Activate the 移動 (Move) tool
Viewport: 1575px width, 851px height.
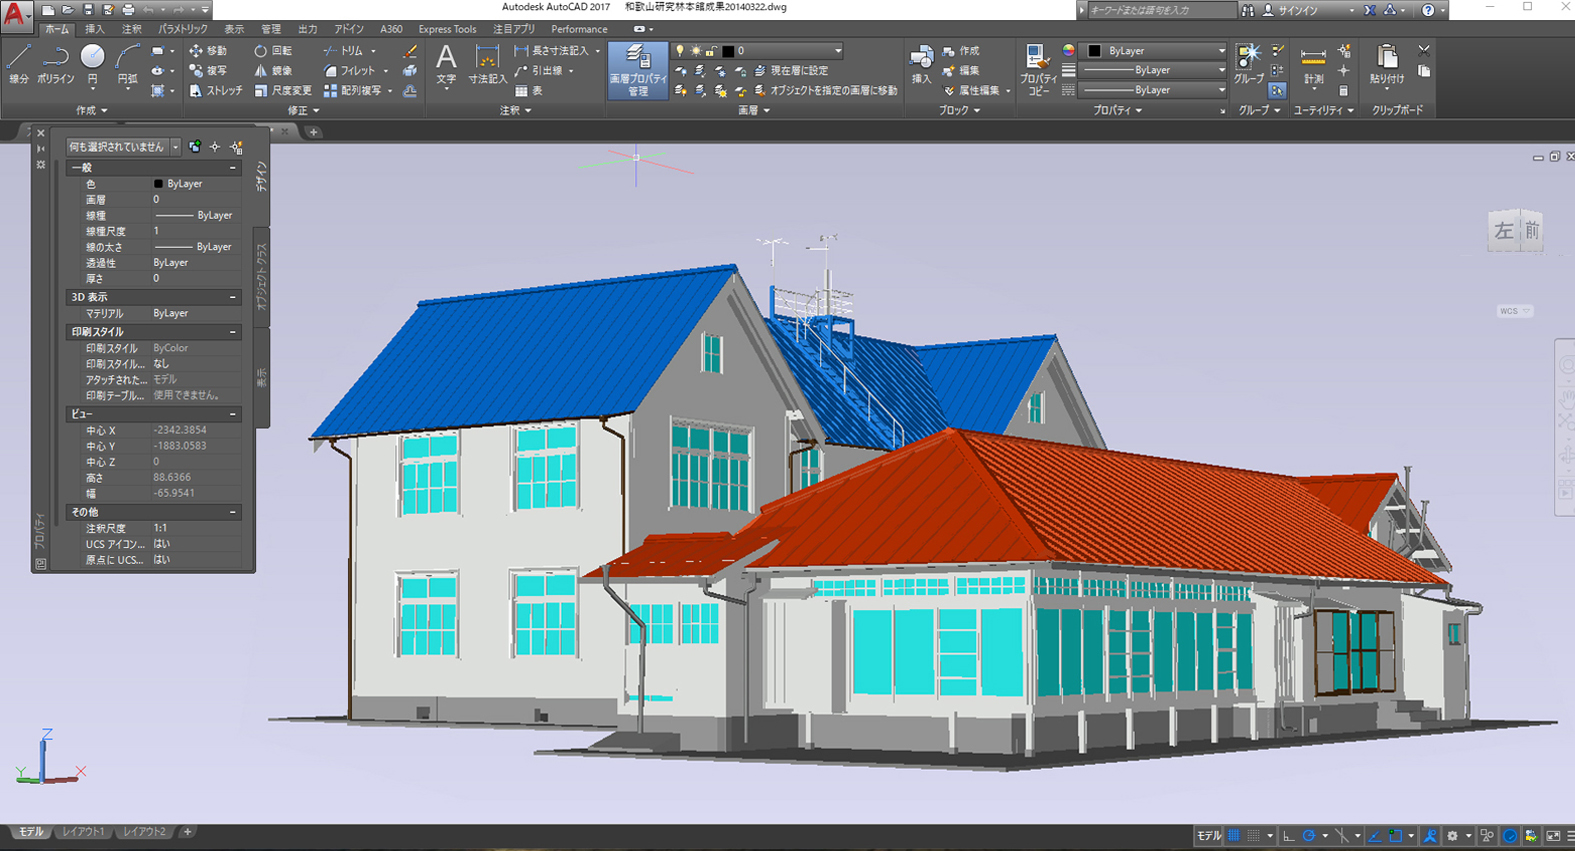(x=208, y=51)
